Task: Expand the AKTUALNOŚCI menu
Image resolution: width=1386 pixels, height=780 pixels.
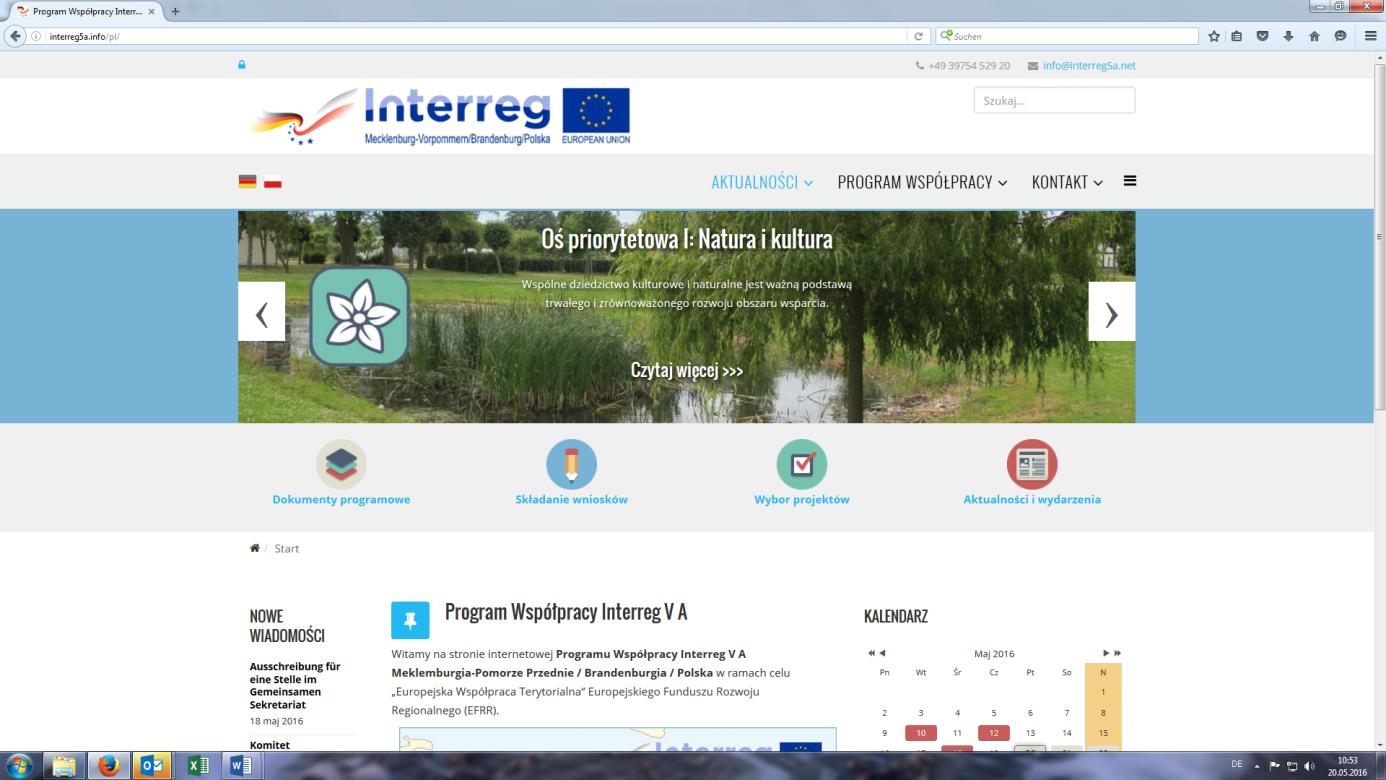Action: coord(762,182)
